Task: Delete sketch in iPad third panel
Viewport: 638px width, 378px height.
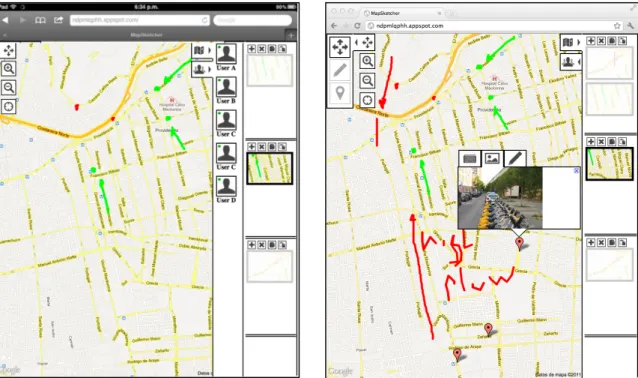Action: point(262,245)
